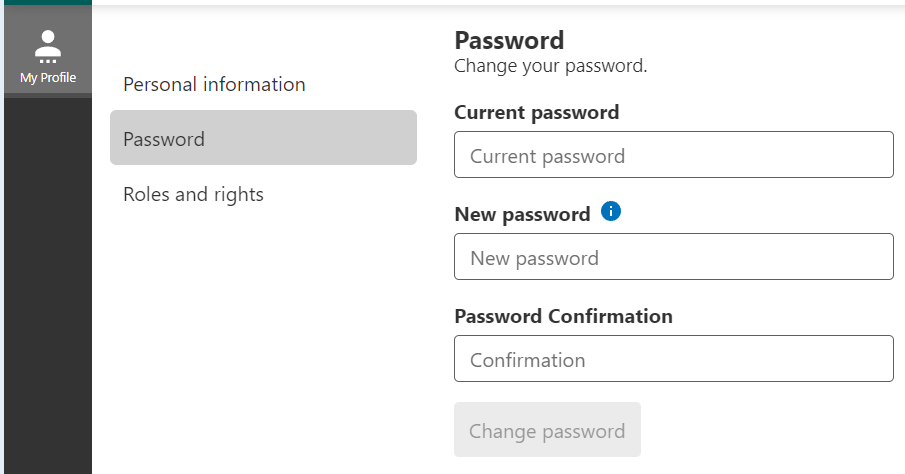Click the empty dark sidebar below My Profile
The width and height of the screenshot is (905, 474).
coord(48,290)
